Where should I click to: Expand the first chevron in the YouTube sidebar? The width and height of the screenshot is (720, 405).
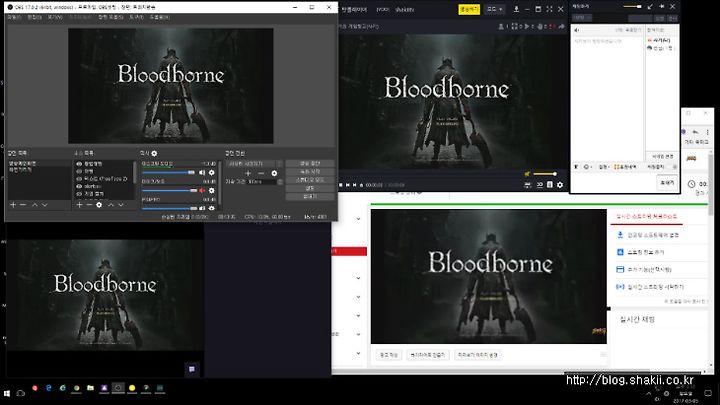click(x=358, y=219)
